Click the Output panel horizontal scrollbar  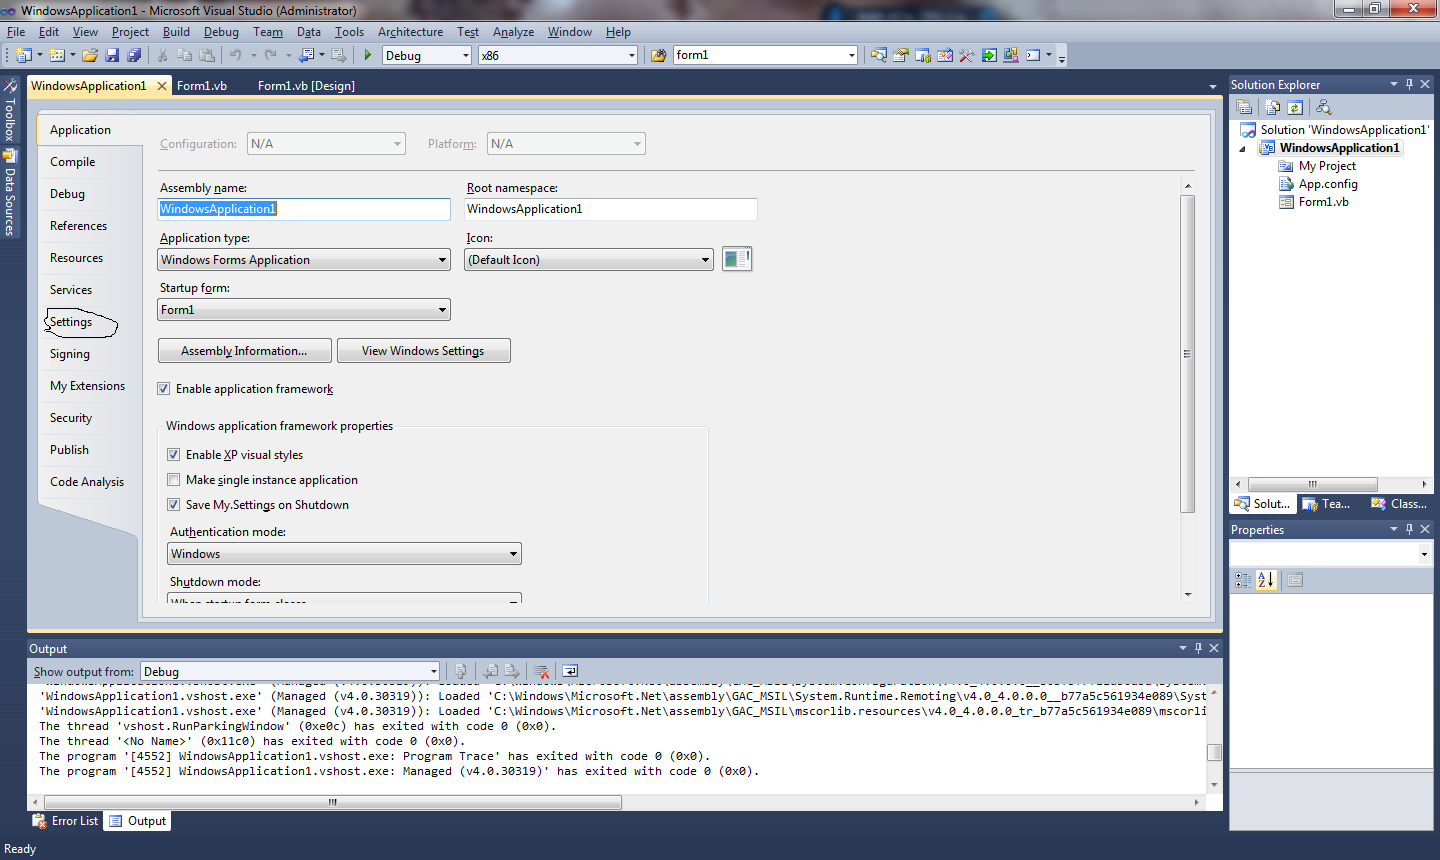tap(333, 802)
